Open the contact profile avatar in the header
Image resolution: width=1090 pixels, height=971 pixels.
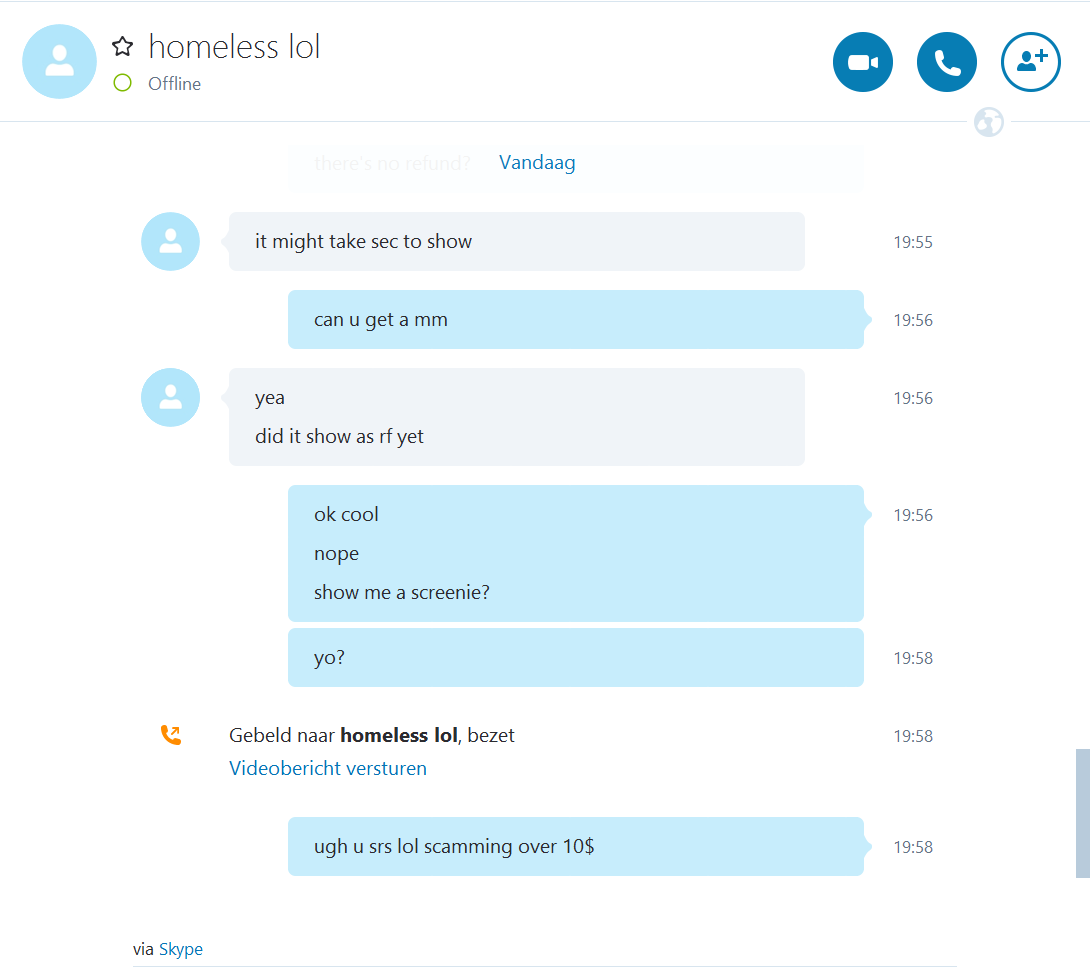pyautogui.click(x=60, y=61)
